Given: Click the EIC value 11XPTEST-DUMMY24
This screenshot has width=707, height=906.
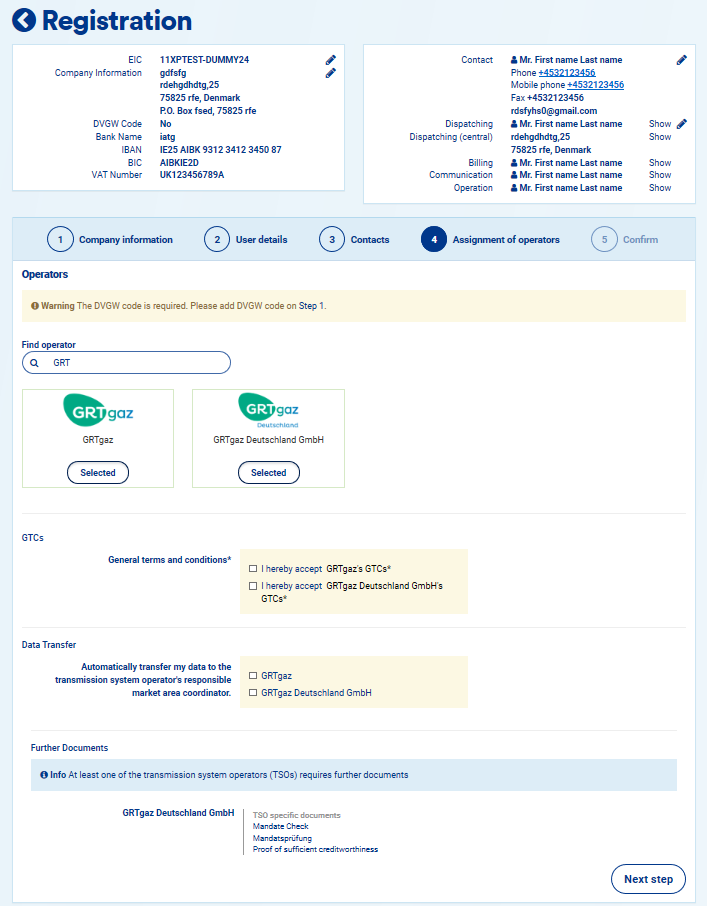Looking at the screenshot, I should (204, 60).
